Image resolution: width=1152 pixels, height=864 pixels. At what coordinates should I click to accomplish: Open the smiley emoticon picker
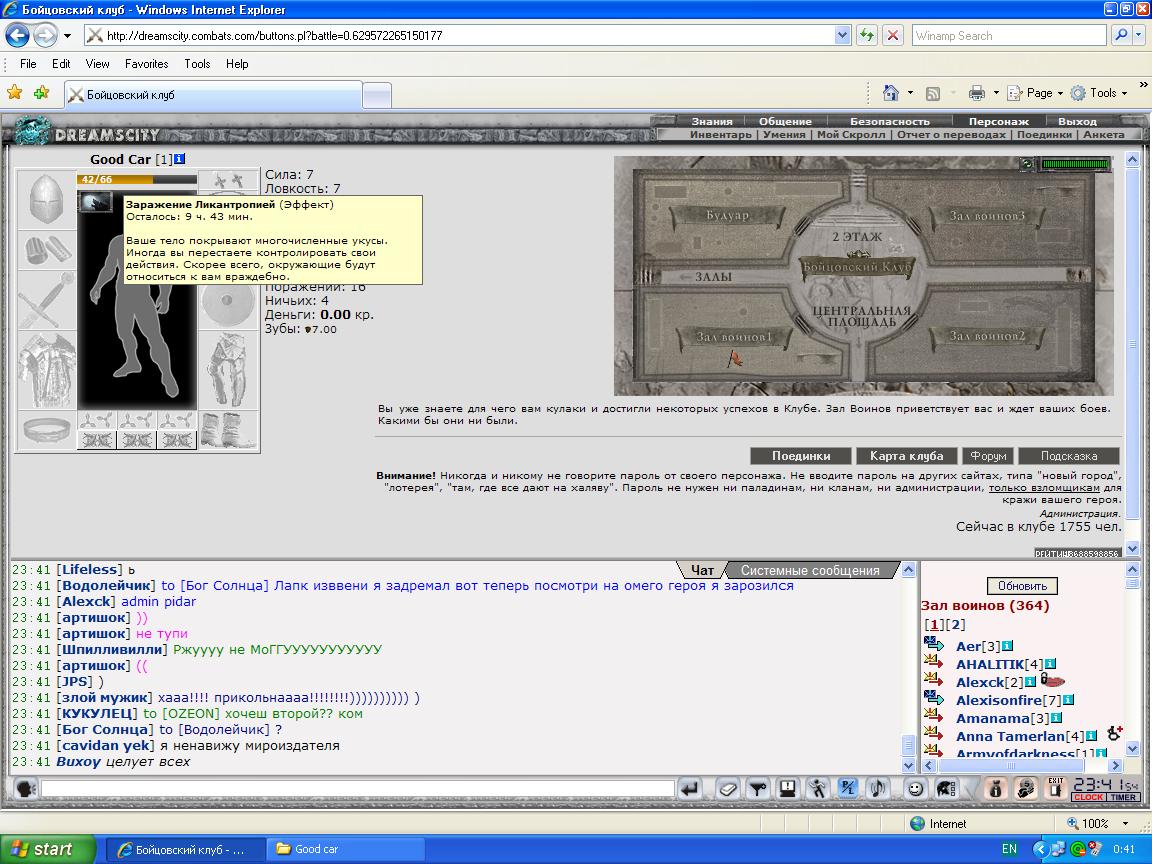(x=915, y=789)
